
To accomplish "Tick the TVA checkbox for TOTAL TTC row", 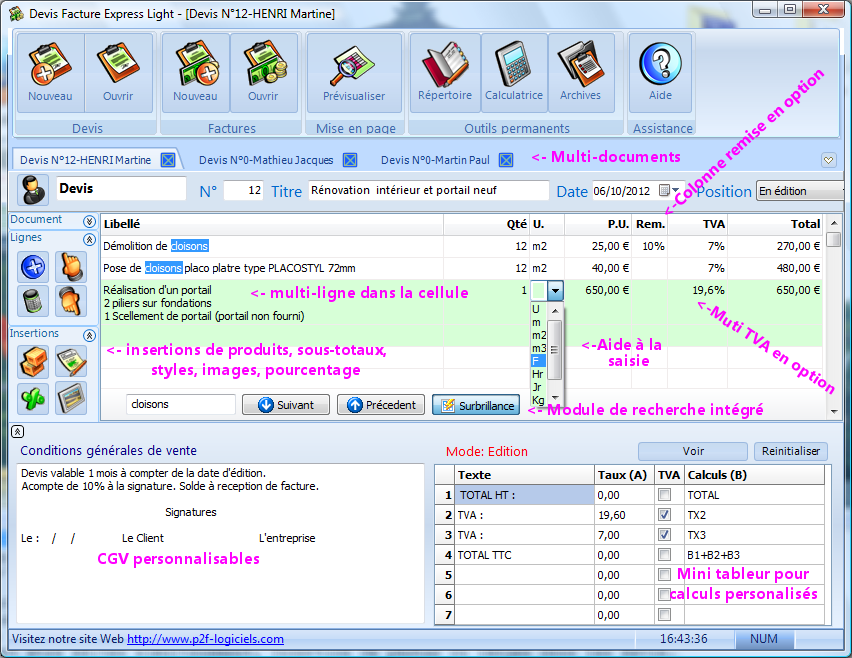I will [664, 555].
